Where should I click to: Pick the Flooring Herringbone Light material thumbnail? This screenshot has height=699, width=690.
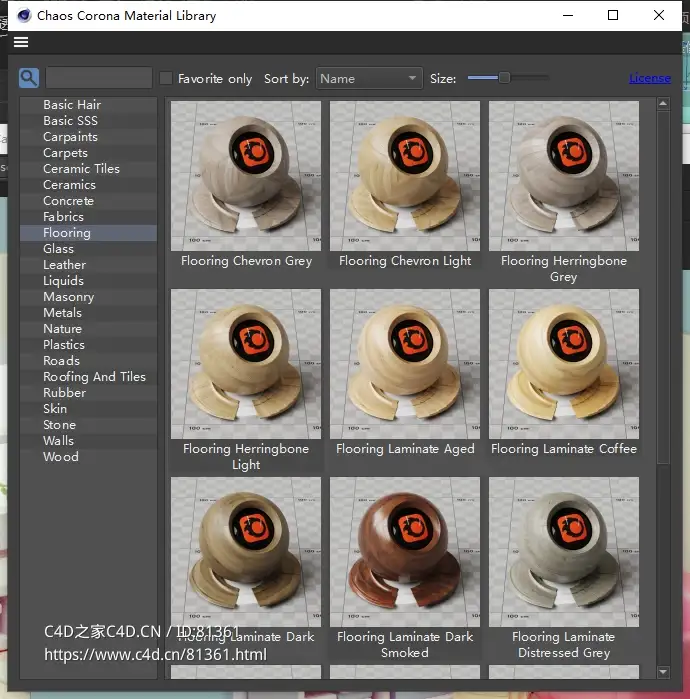click(246, 364)
